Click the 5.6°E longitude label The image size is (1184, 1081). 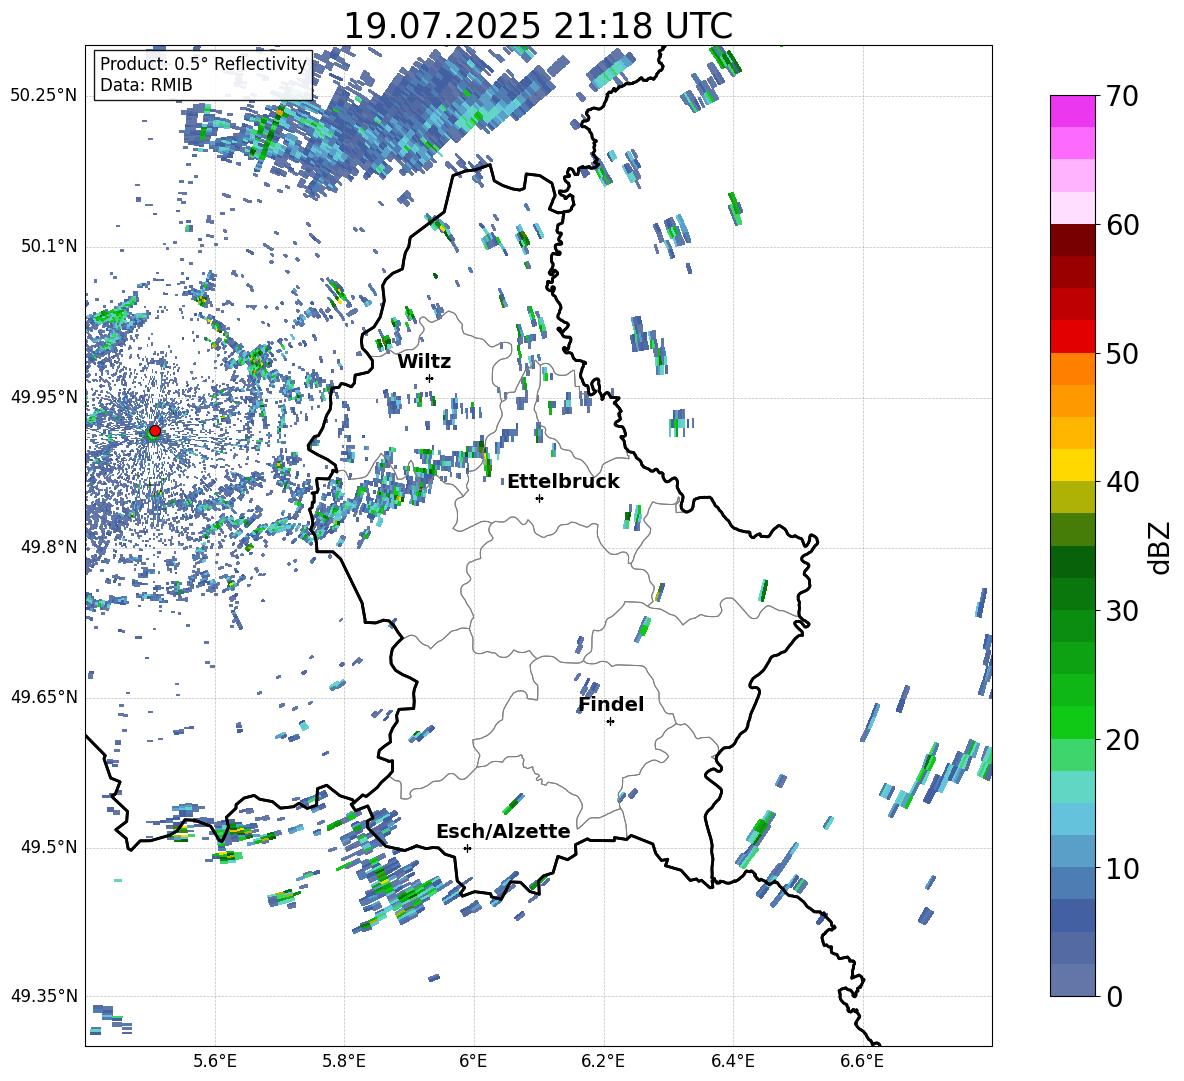click(215, 1061)
